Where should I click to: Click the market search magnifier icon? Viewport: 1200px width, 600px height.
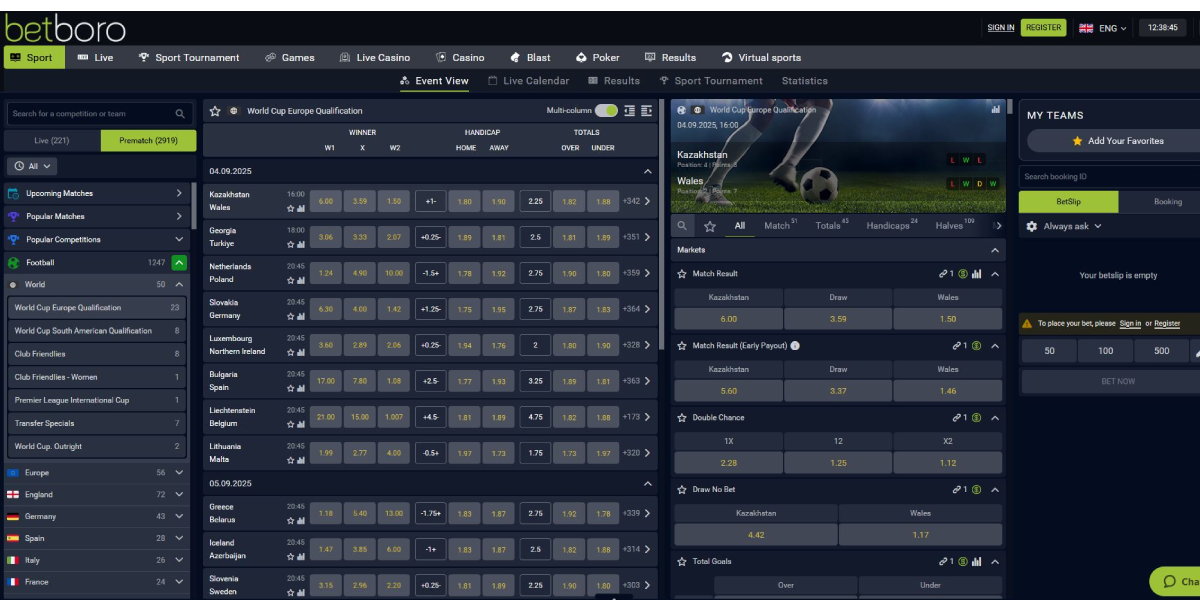tap(682, 226)
